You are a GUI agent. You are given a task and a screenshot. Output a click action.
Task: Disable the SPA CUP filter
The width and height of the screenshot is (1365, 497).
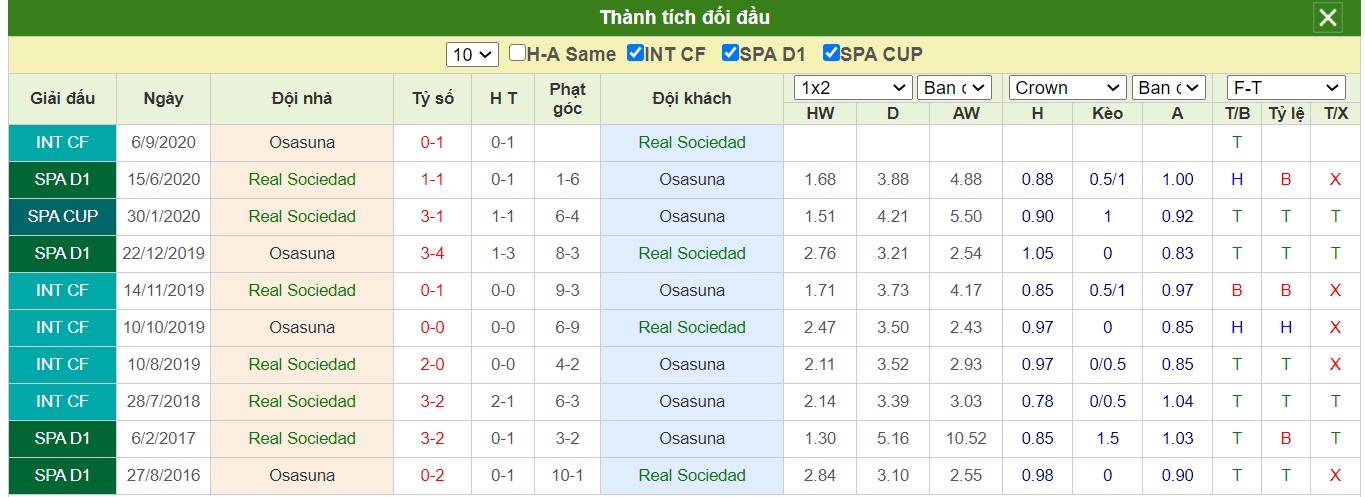(831, 53)
